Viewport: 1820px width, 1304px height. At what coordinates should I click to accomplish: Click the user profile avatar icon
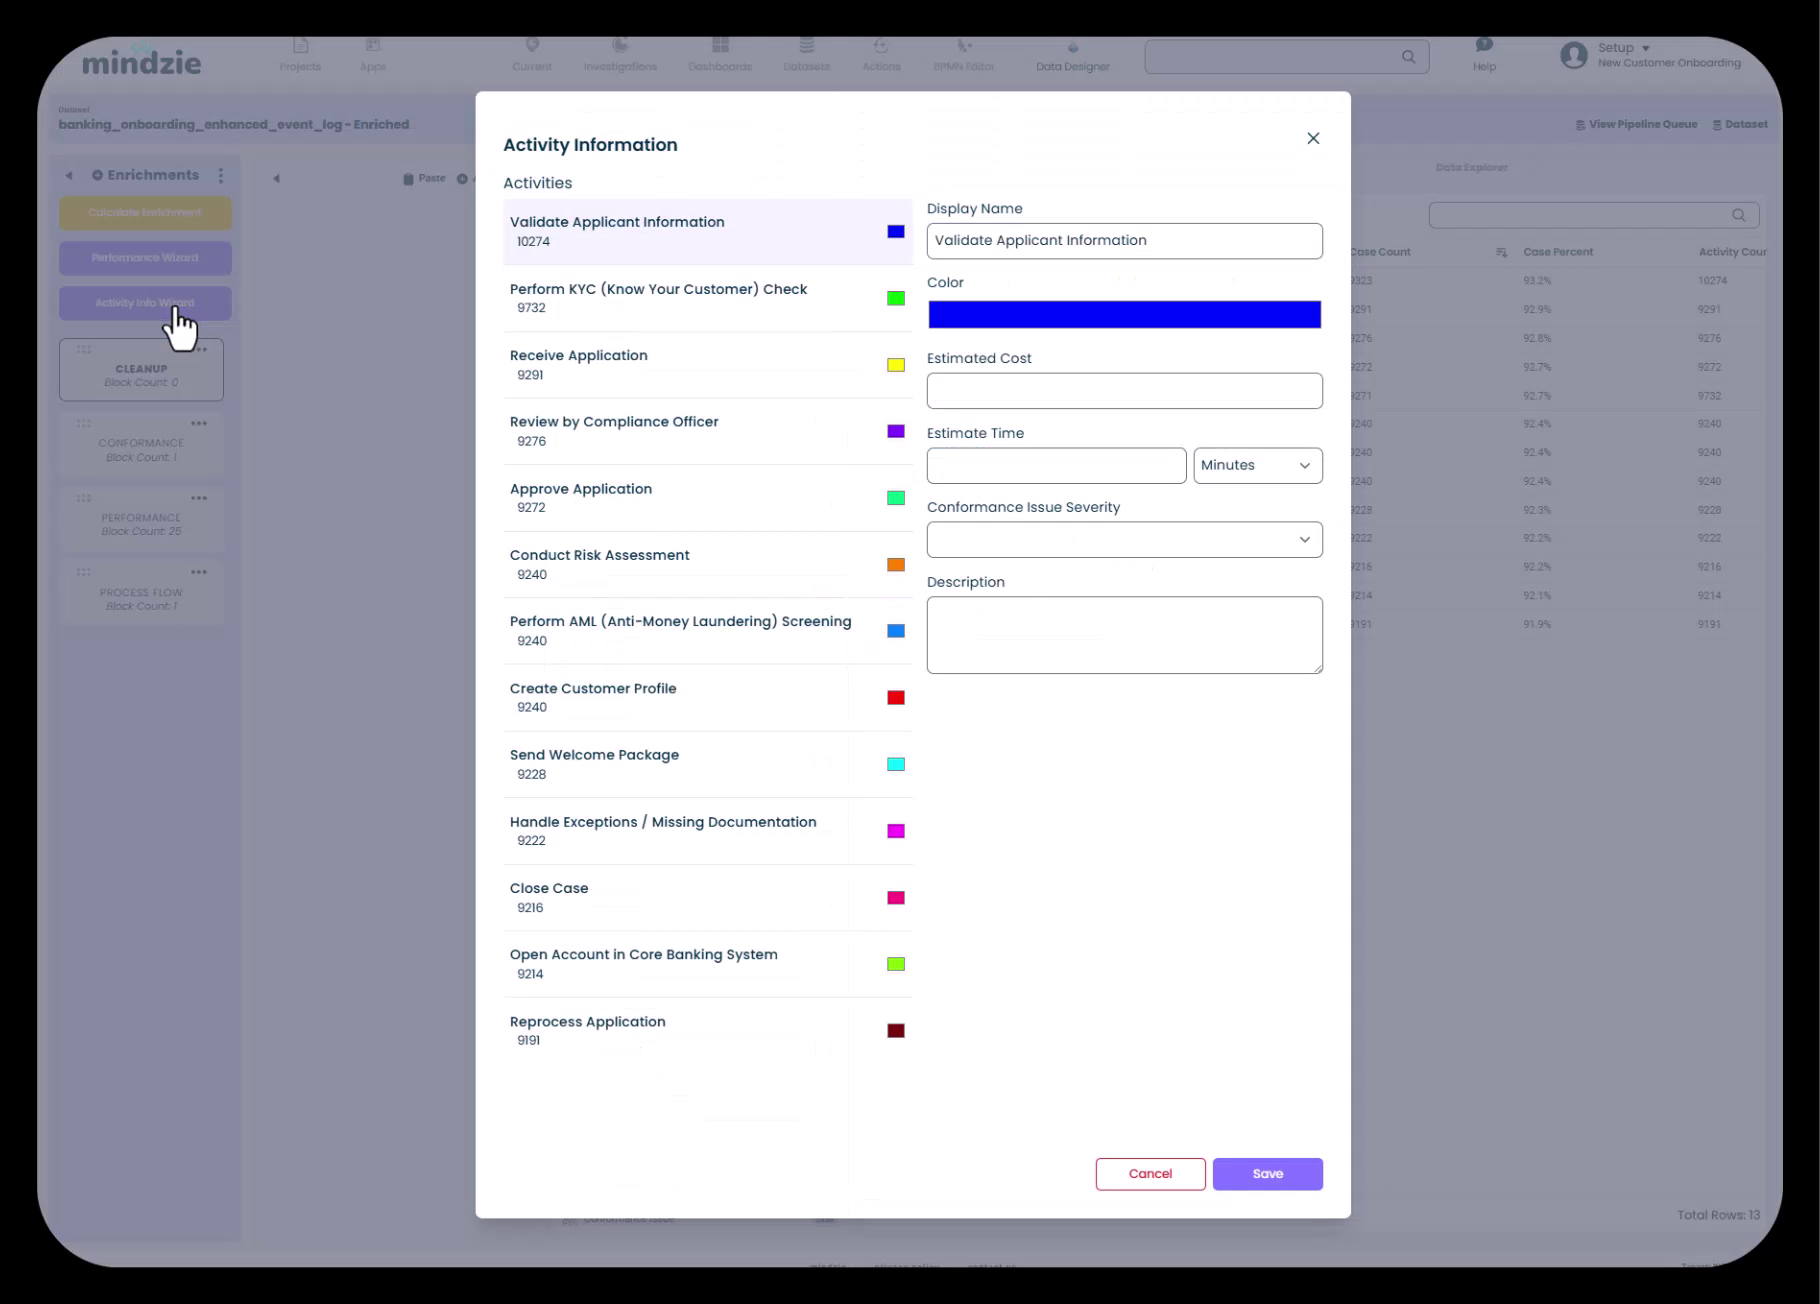(x=1573, y=56)
